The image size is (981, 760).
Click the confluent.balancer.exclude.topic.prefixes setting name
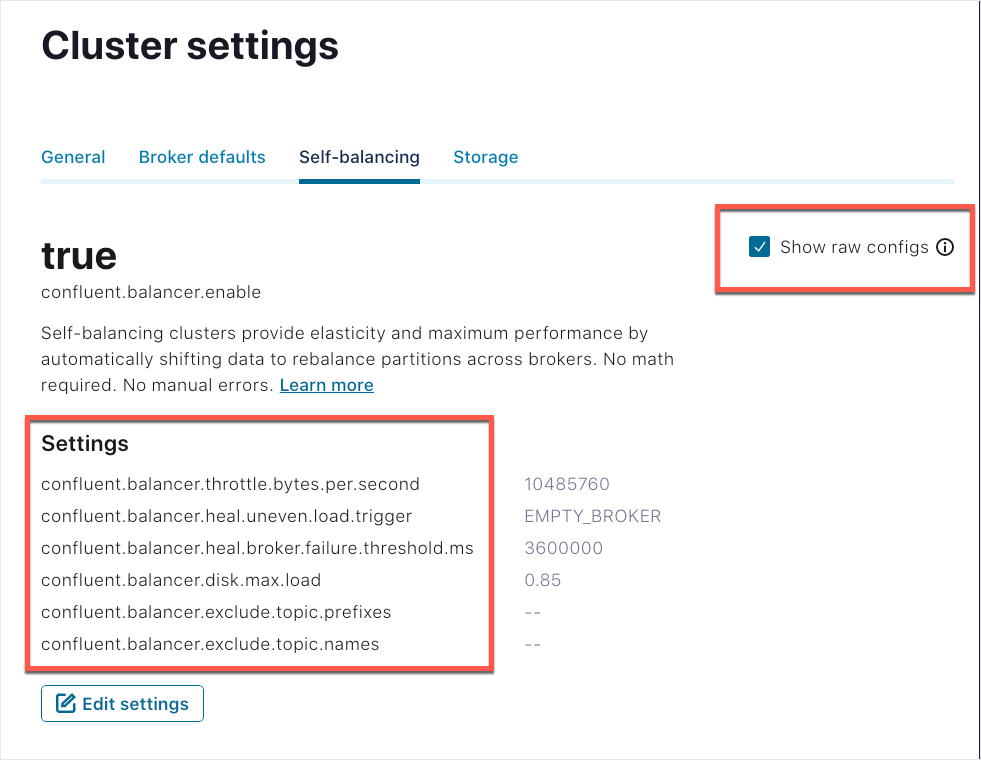point(216,612)
